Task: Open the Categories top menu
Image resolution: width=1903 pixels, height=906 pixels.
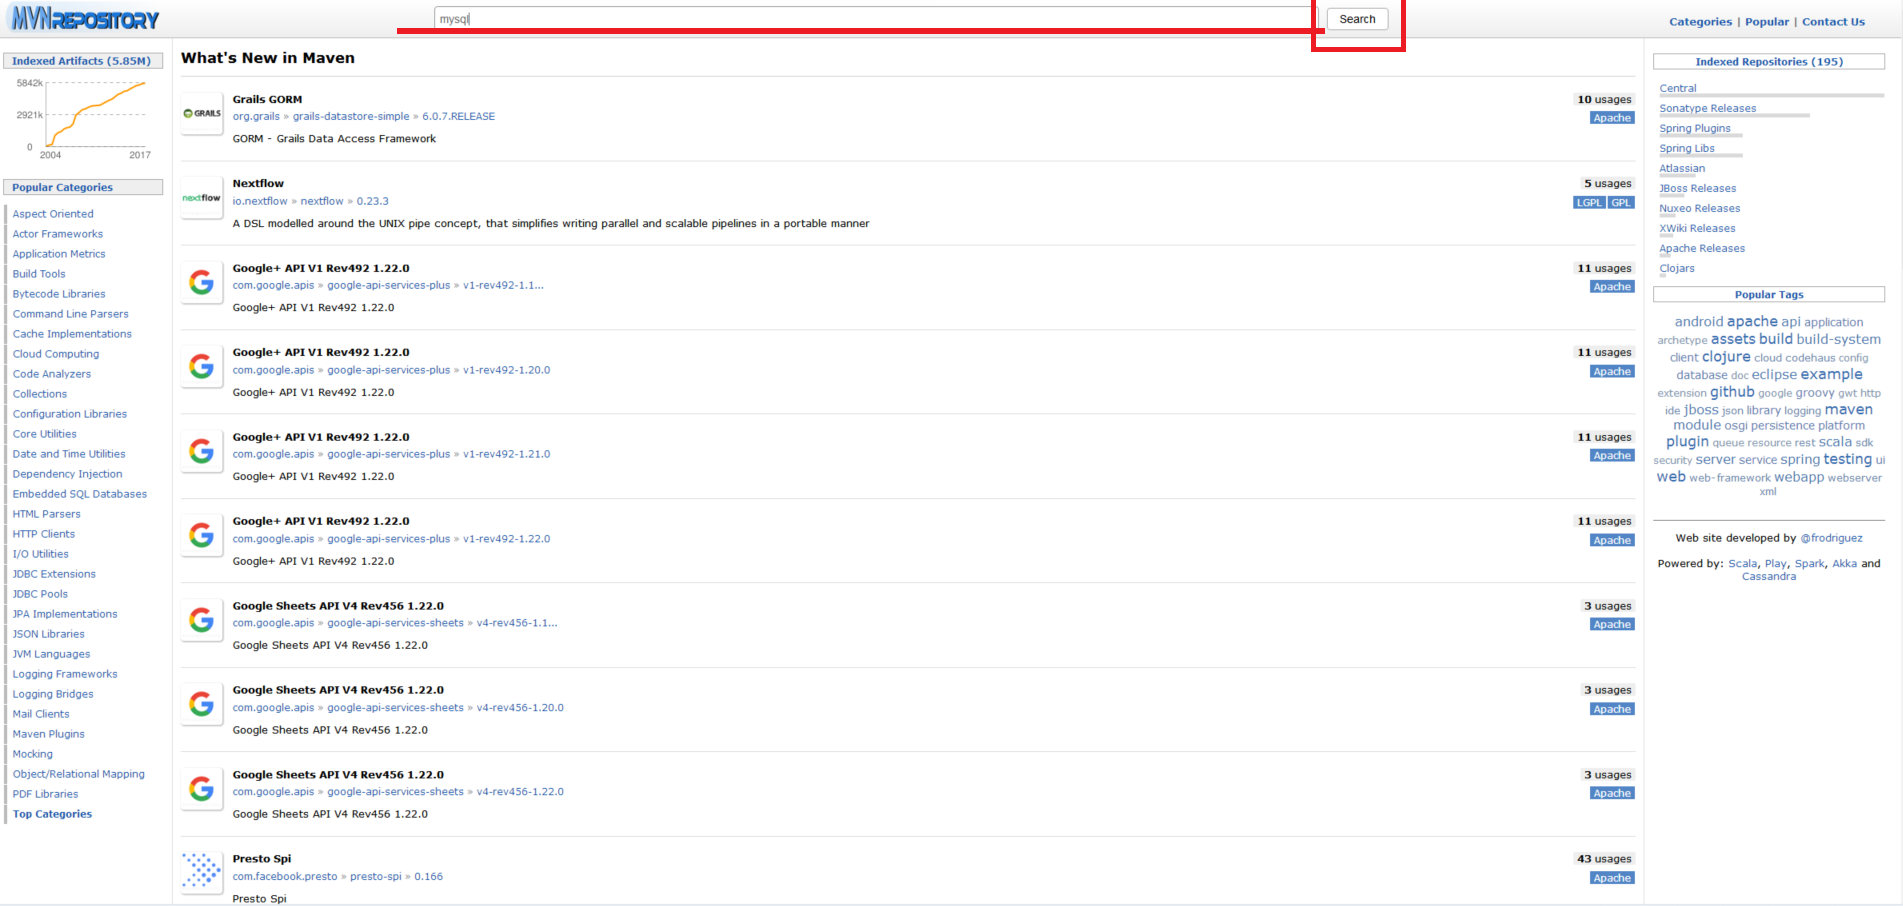Action: click(1700, 22)
